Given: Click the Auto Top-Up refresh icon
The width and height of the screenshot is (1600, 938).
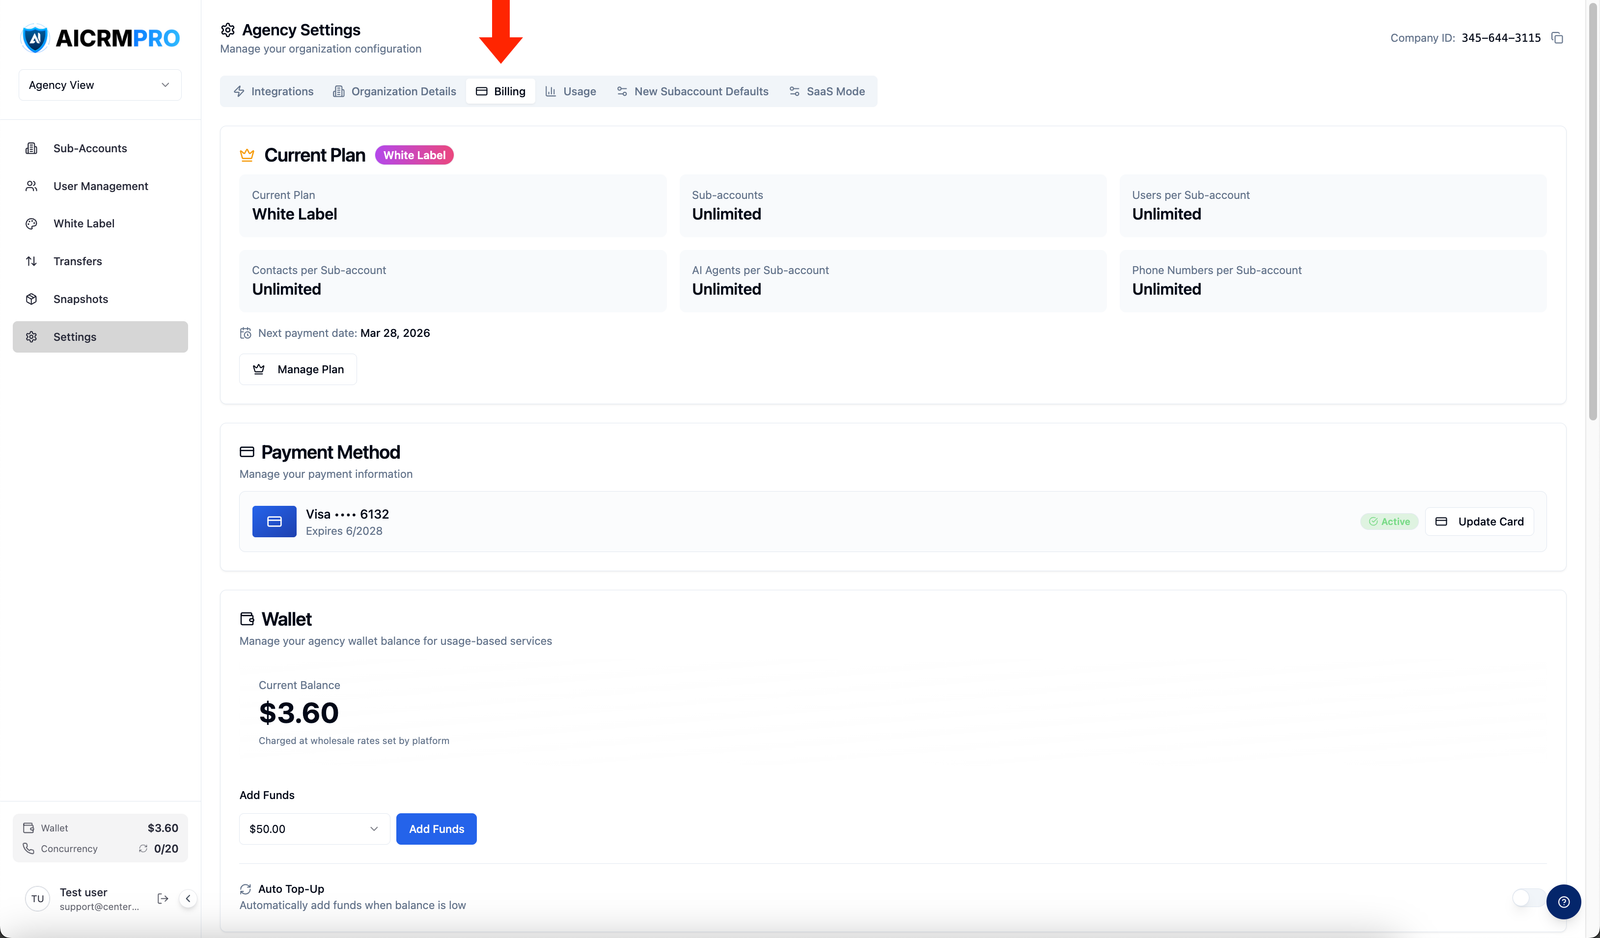Looking at the screenshot, I should pyautogui.click(x=246, y=889).
